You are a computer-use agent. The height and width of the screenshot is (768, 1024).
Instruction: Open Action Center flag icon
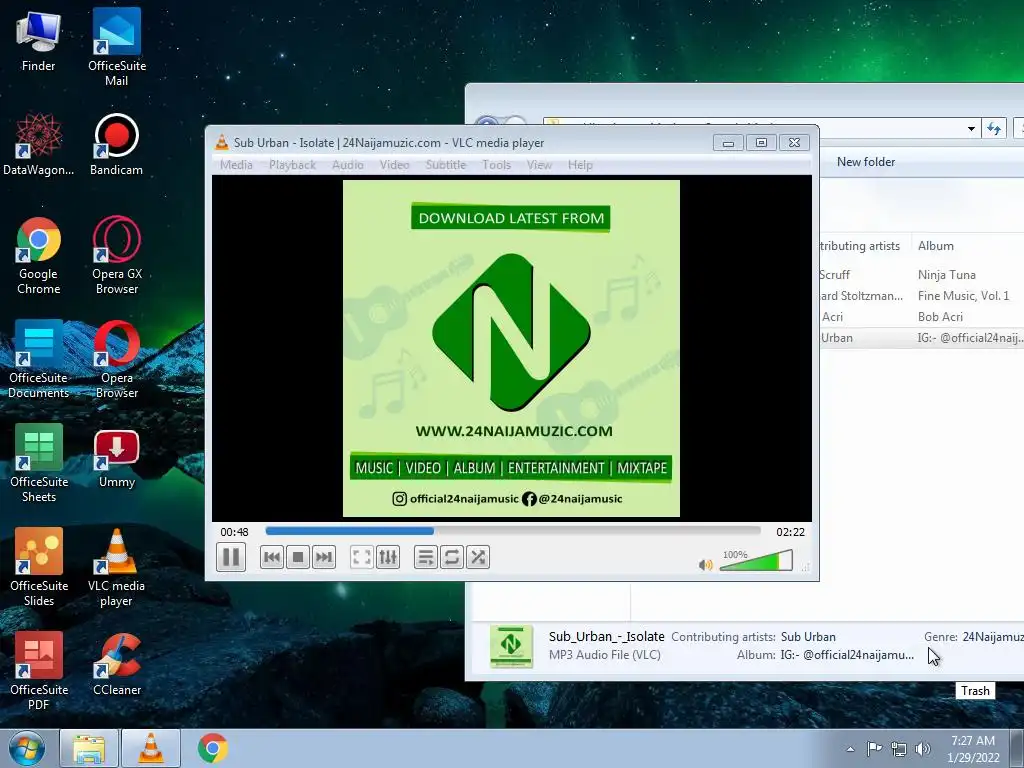pyautogui.click(x=874, y=748)
